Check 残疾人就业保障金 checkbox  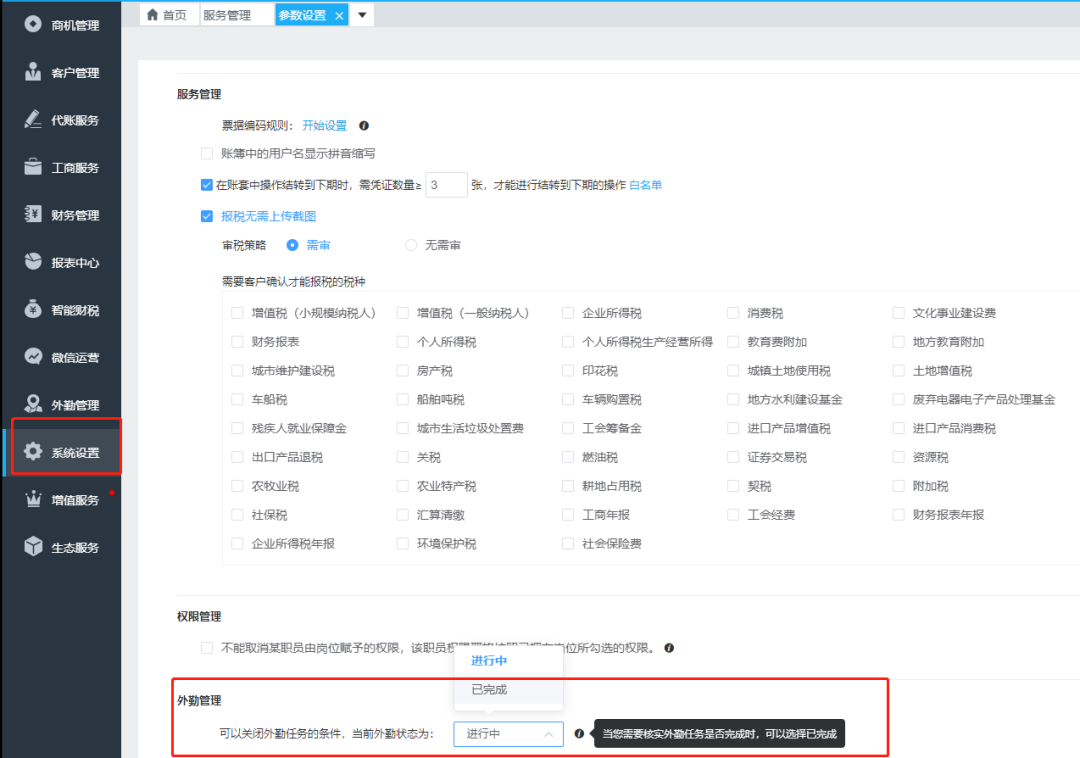[238, 428]
